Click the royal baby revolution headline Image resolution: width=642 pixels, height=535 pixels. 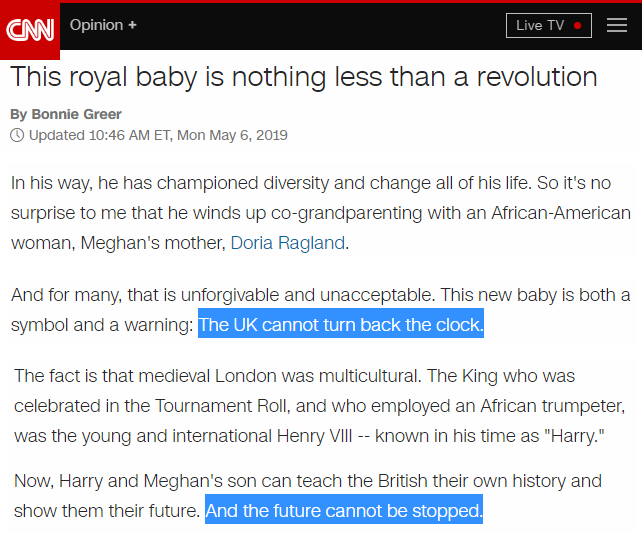pyautogui.click(x=304, y=77)
